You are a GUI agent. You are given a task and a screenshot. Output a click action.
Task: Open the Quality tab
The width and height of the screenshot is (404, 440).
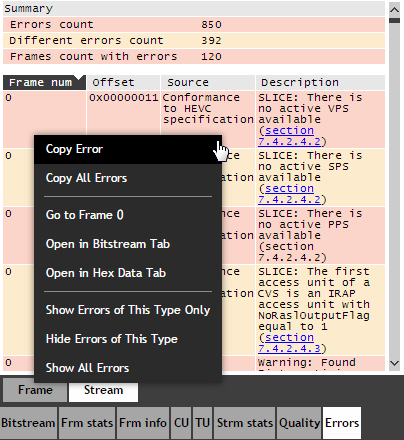299,423
